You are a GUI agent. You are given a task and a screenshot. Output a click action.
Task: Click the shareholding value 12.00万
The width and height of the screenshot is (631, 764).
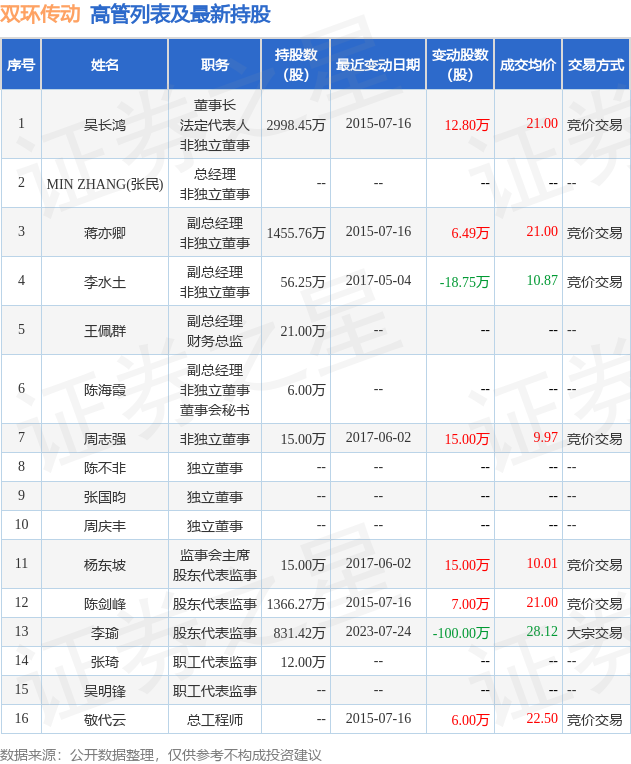(x=303, y=662)
